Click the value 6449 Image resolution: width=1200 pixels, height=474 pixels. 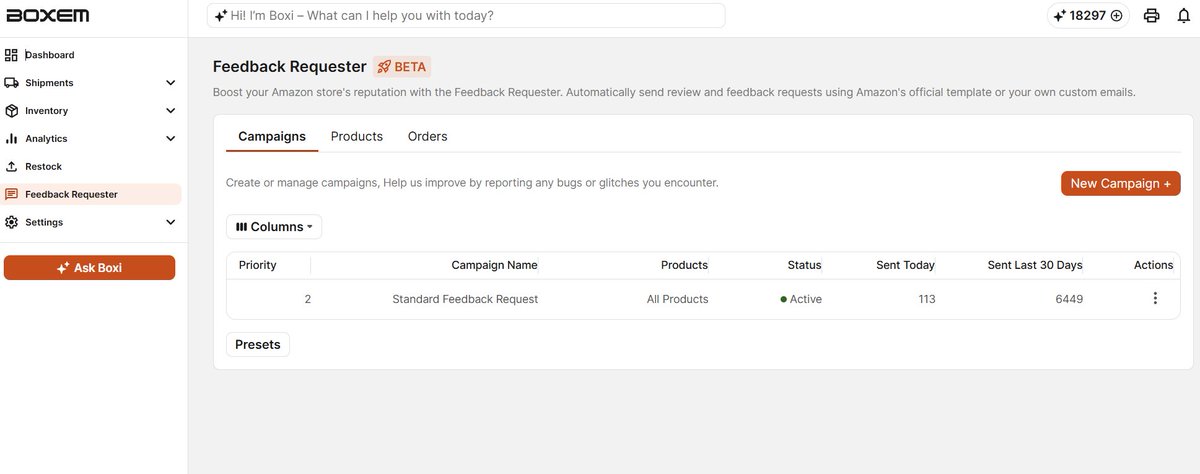coord(1069,299)
